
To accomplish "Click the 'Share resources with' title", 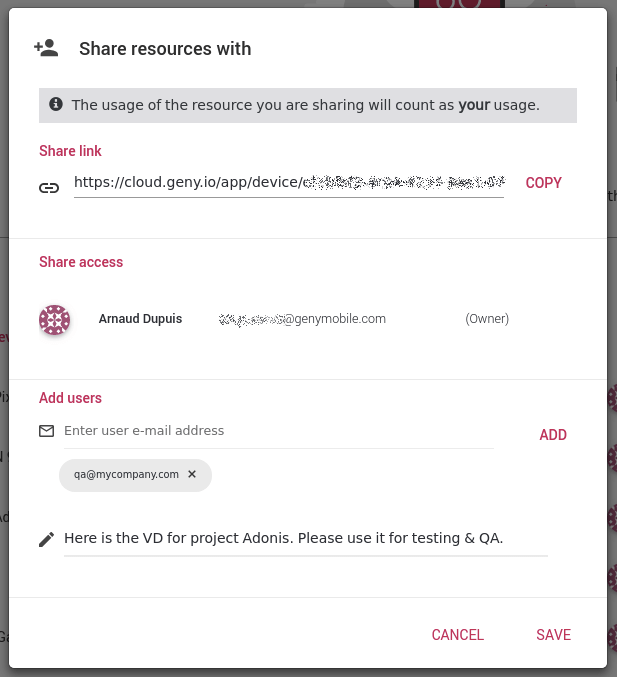I will [x=165, y=49].
